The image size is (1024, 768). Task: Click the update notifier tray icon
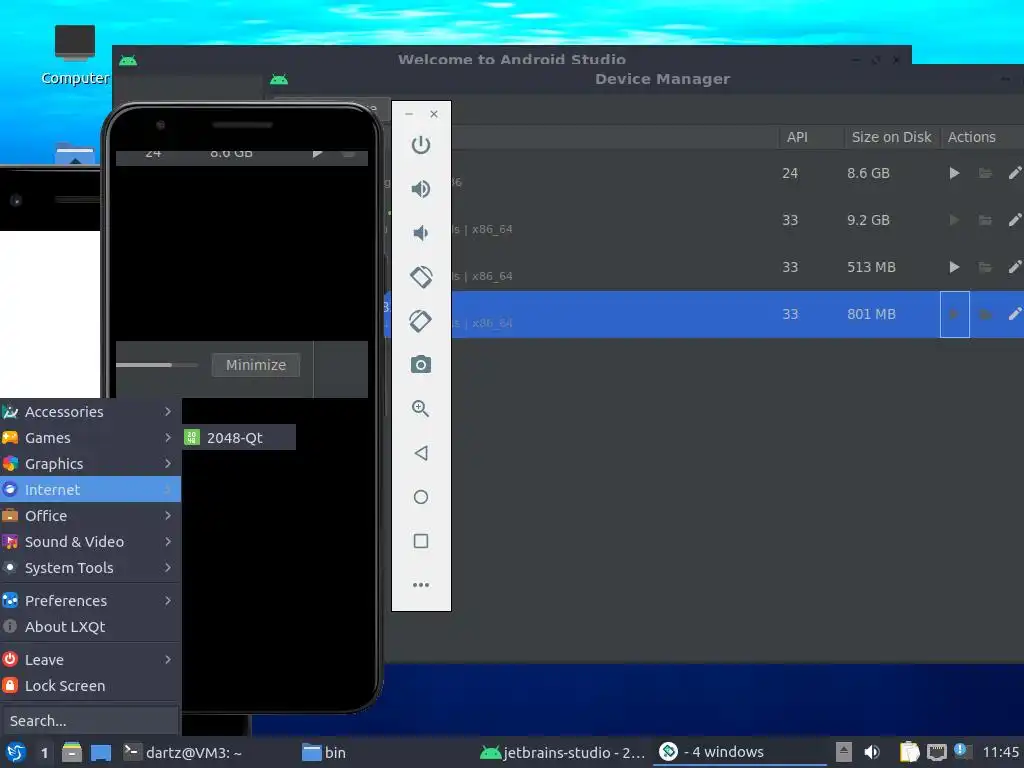pyautogui.click(x=962, y=751)
